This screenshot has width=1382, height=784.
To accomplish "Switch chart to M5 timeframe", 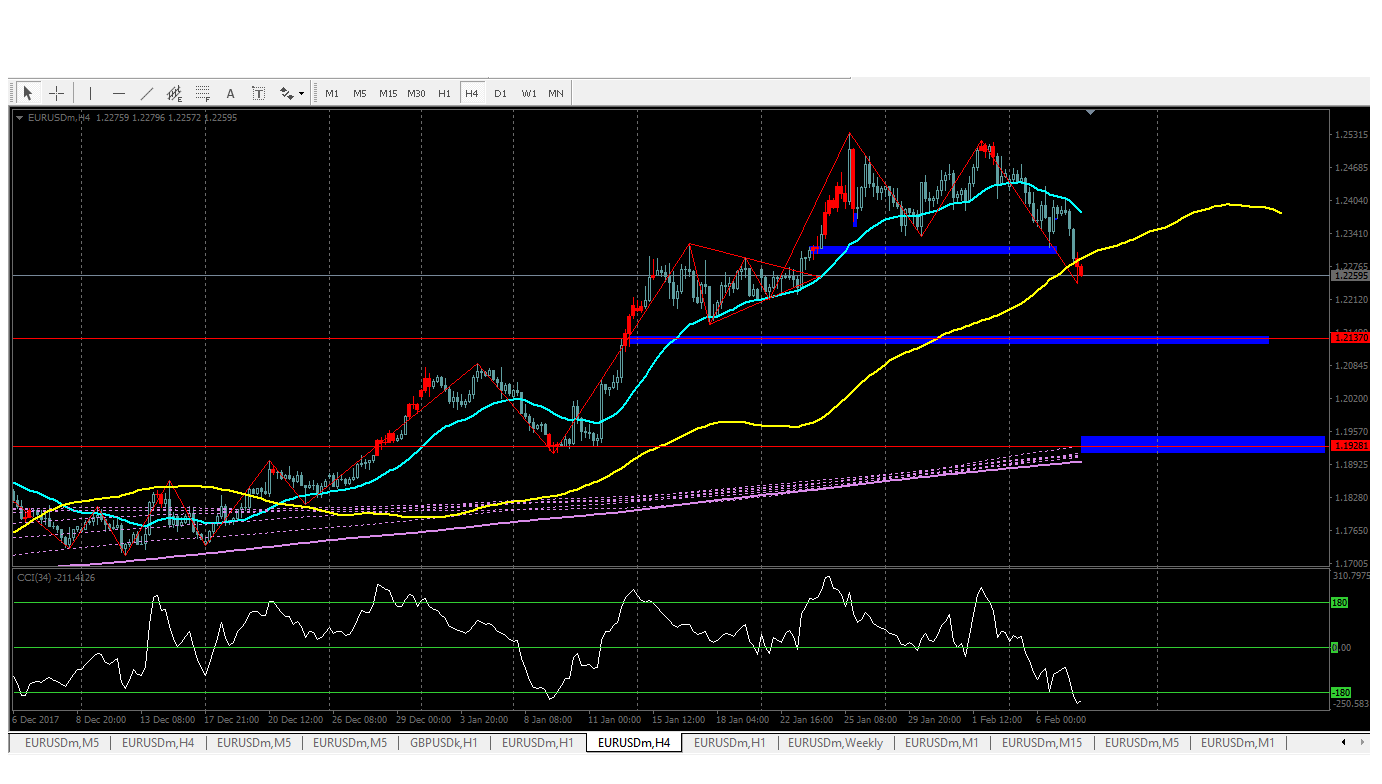I will coord(360,93).
